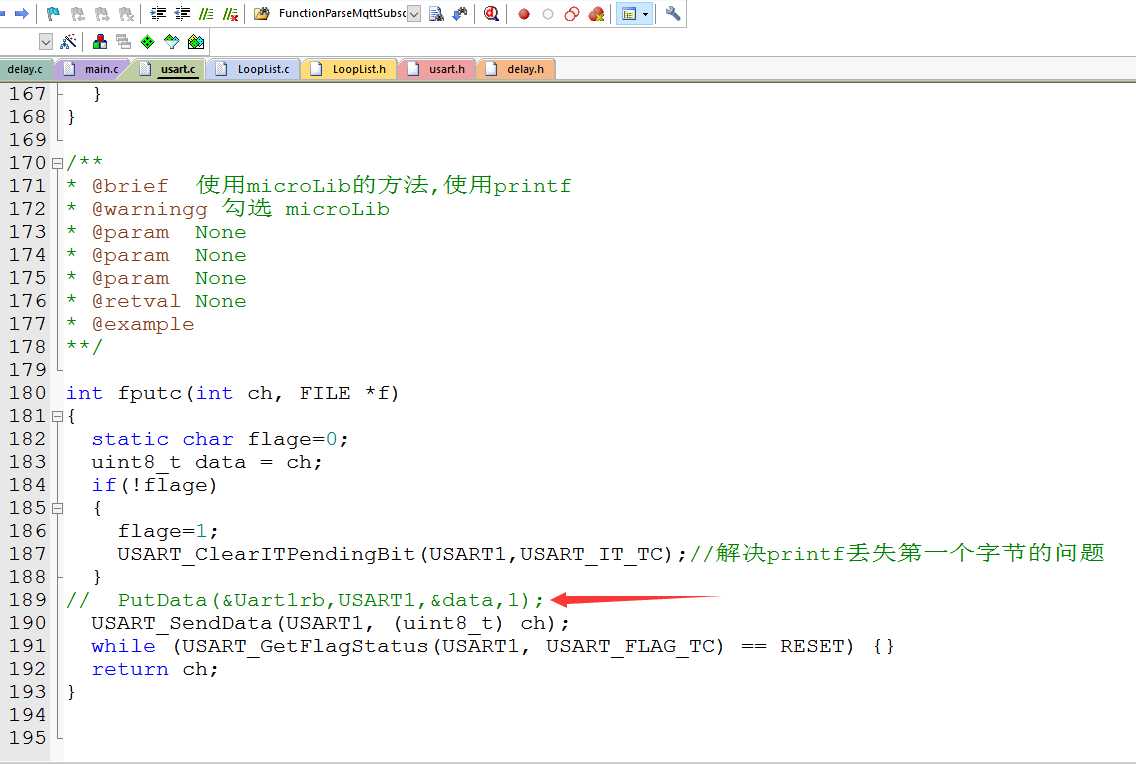Collapse the if block at line 185
Image resolution: width=1136 pixels, height=764 pixels.
point(57,508)
